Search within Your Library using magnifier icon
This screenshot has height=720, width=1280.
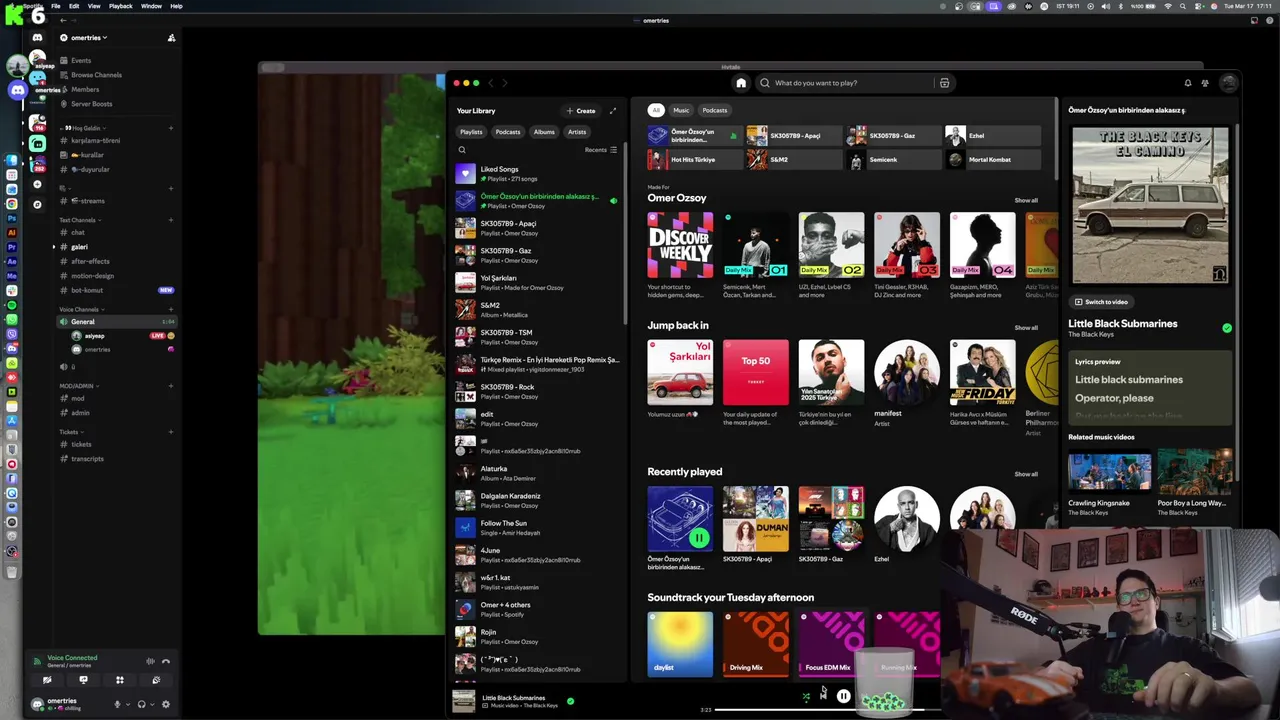pos(462,150)
